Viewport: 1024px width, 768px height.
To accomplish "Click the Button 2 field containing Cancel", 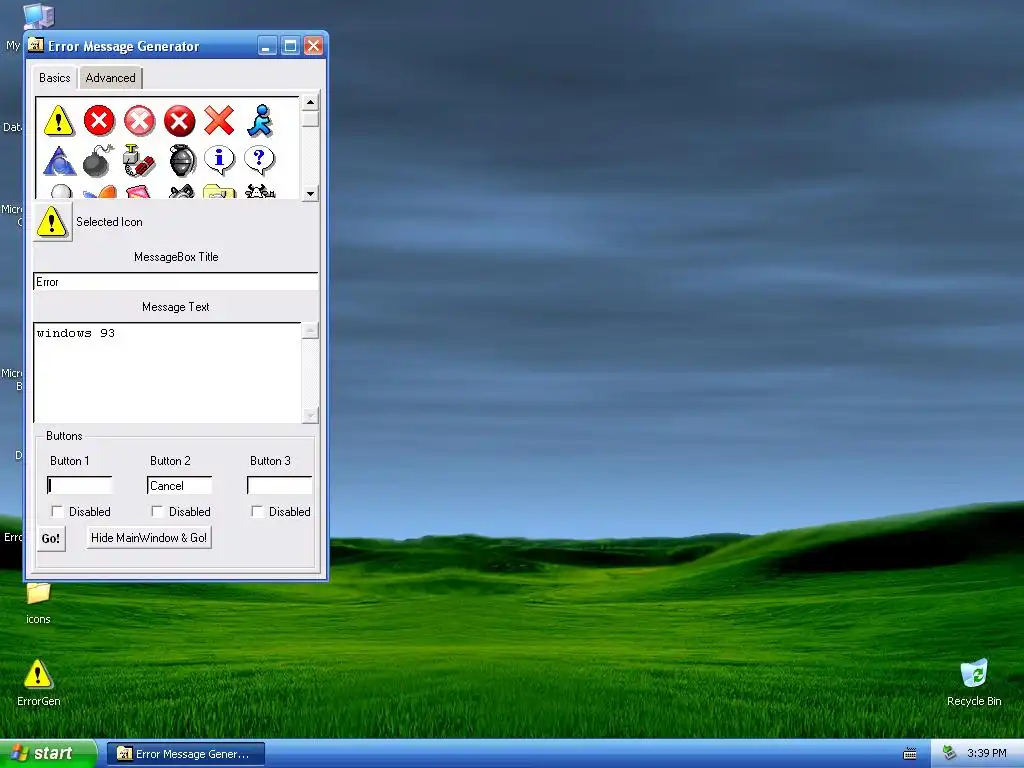I will point(180,485).
